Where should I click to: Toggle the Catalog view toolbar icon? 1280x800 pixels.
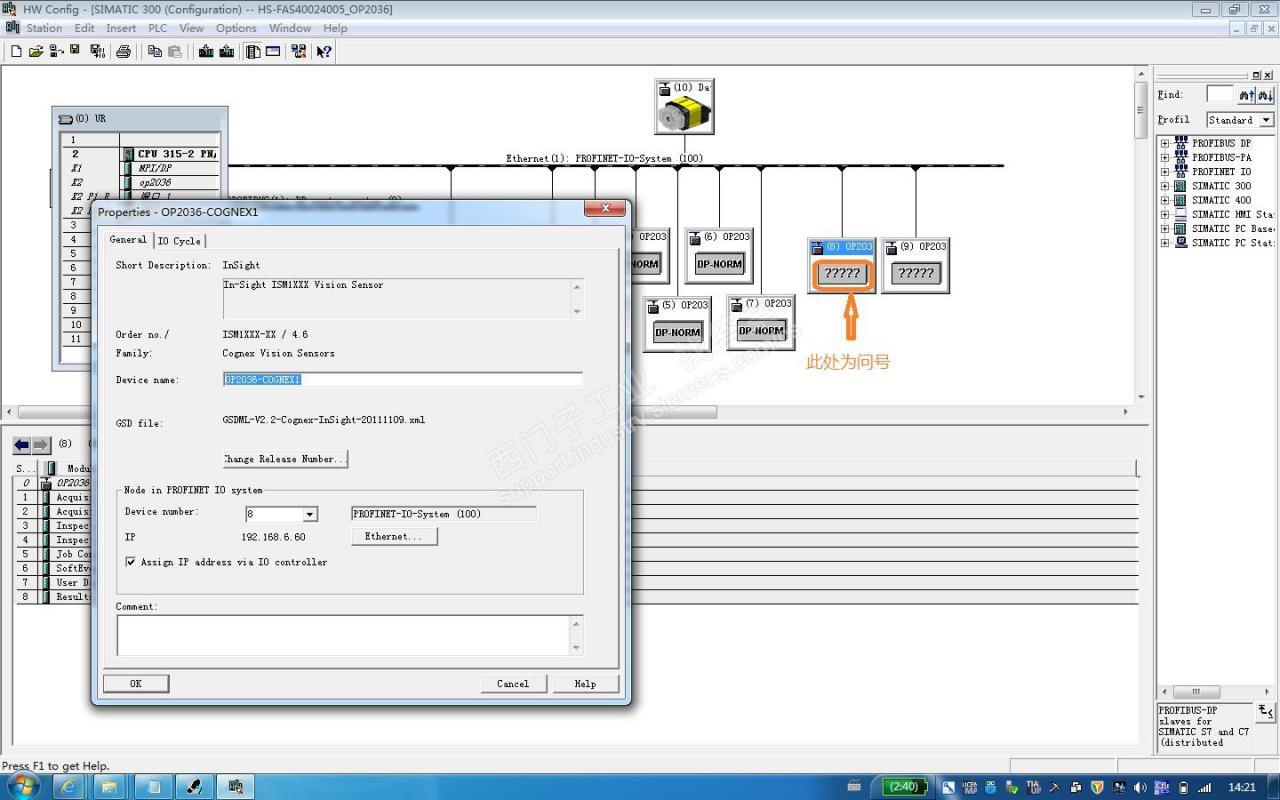pyautogui.click(x=253, y=51)
